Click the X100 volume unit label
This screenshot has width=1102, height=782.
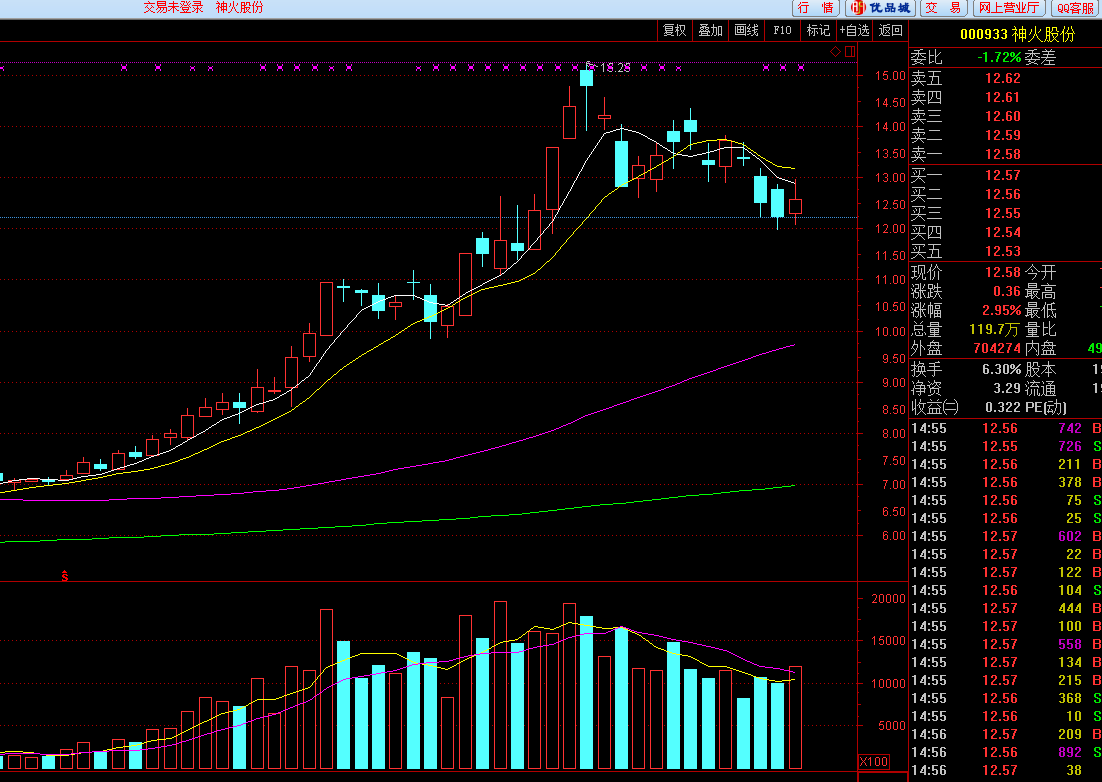coord(874,762)
